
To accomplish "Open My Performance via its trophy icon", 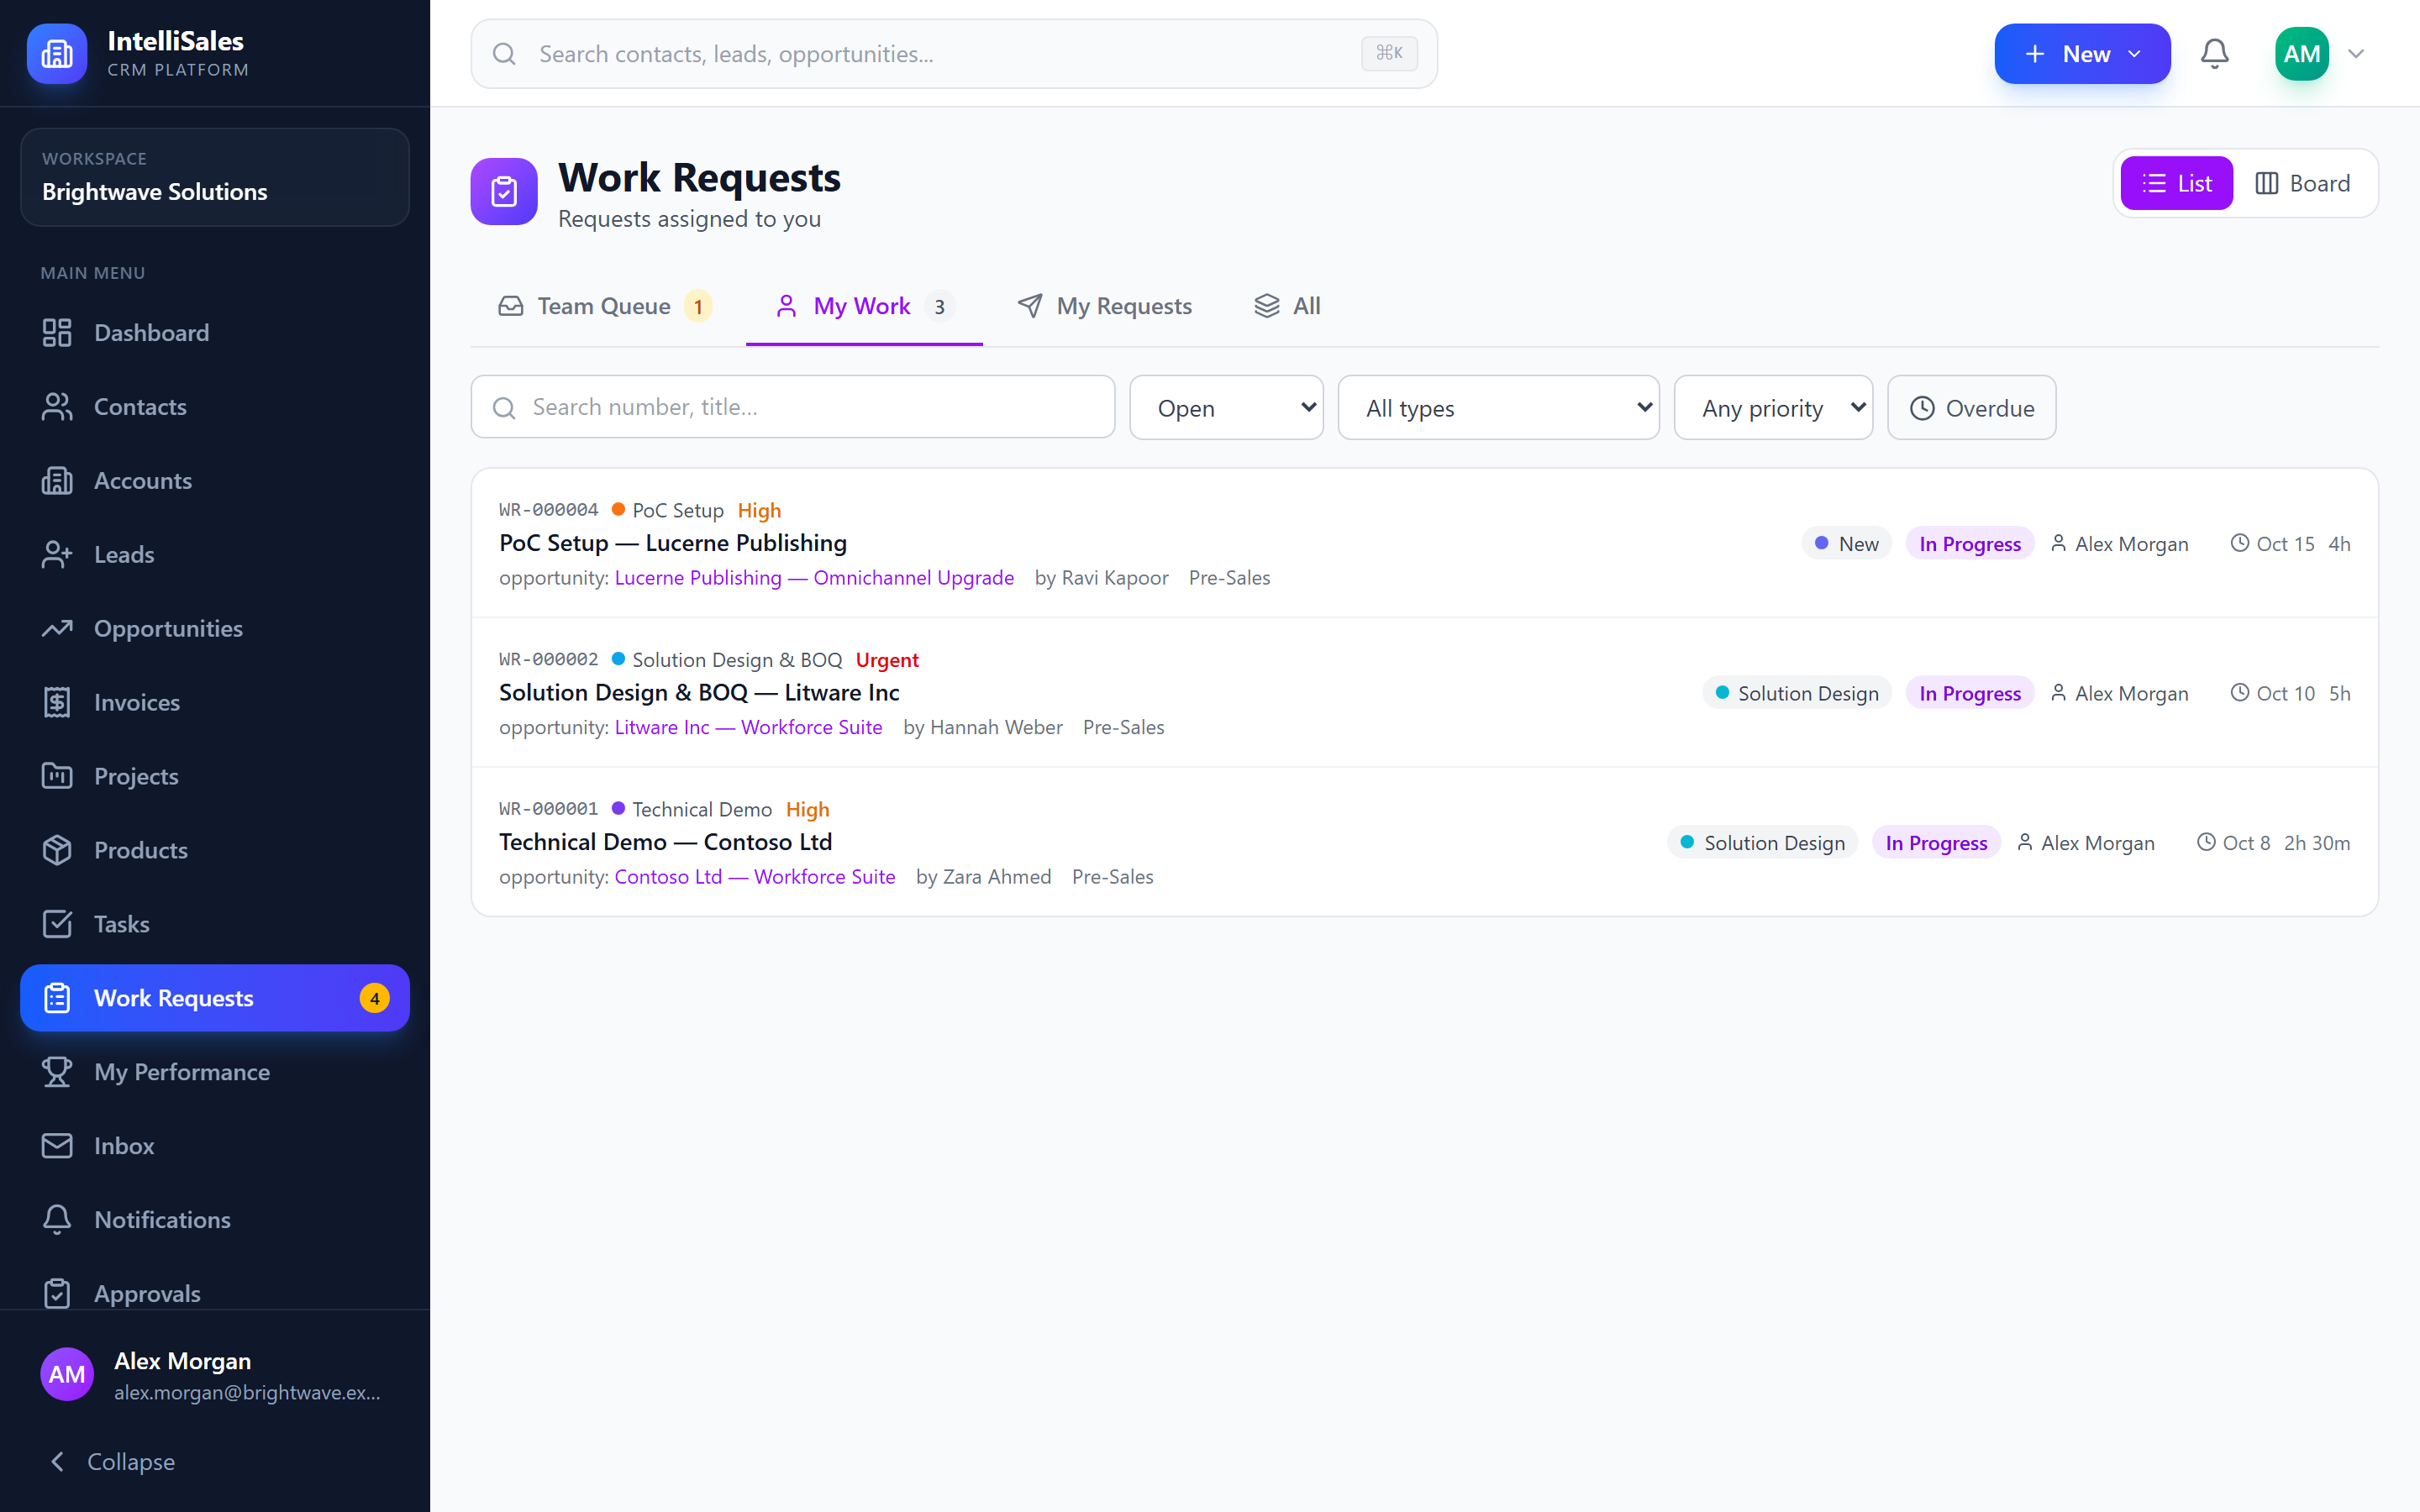I will pos(57,1072).
